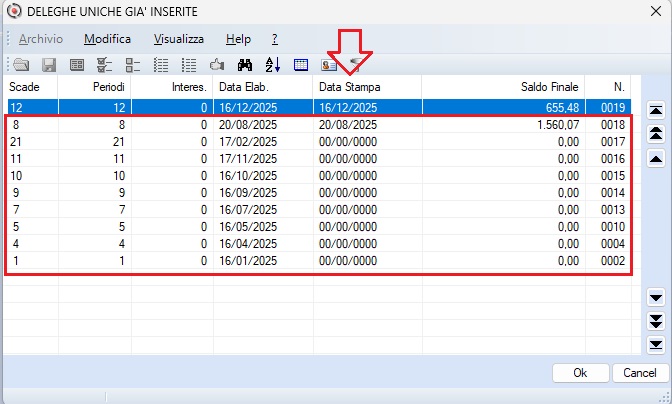Click the single up arrow scroll button
This screenshot has height=404, width=672.
click(656, 159)
